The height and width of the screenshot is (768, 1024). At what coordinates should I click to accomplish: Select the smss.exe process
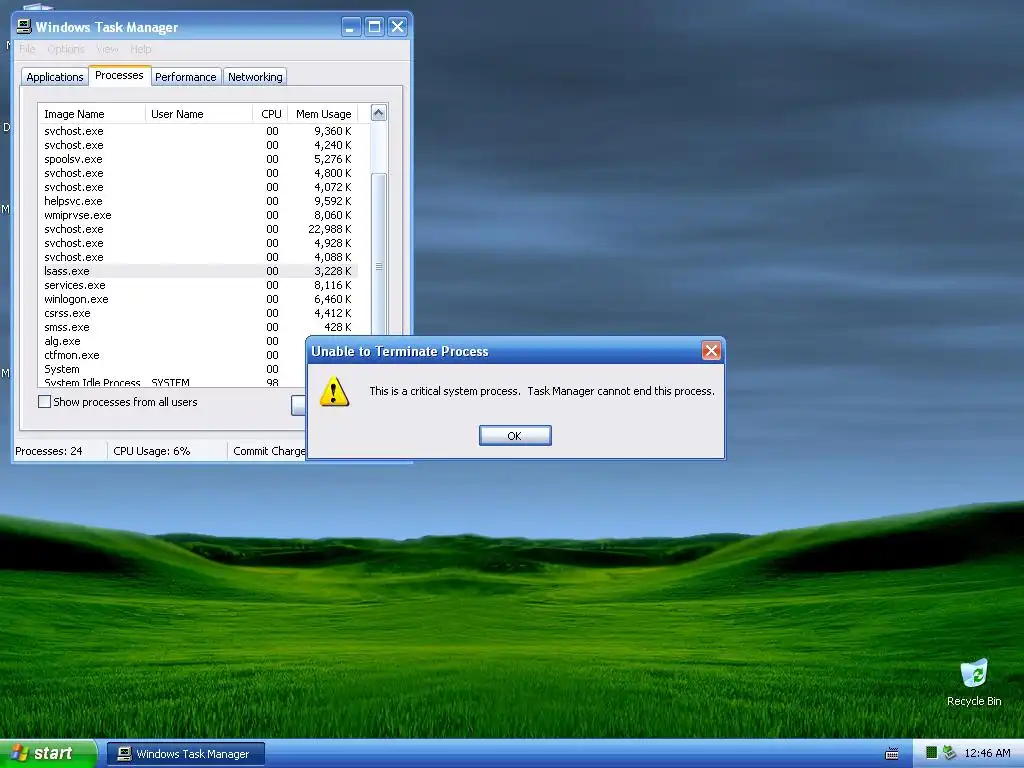point(198,327)
